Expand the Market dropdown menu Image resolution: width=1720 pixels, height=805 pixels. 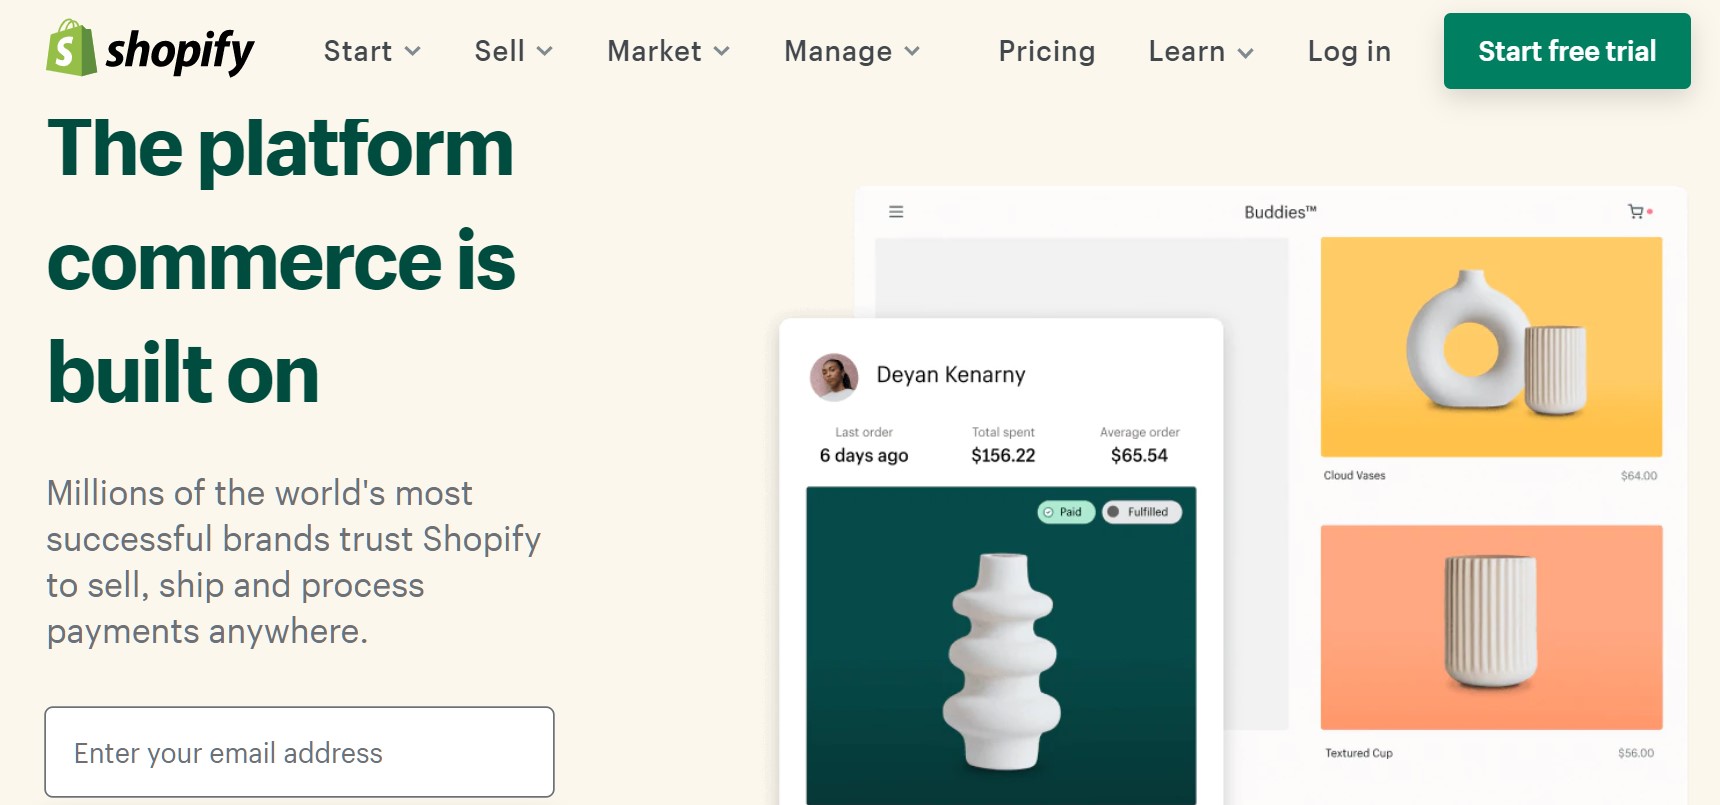point(668,51)
